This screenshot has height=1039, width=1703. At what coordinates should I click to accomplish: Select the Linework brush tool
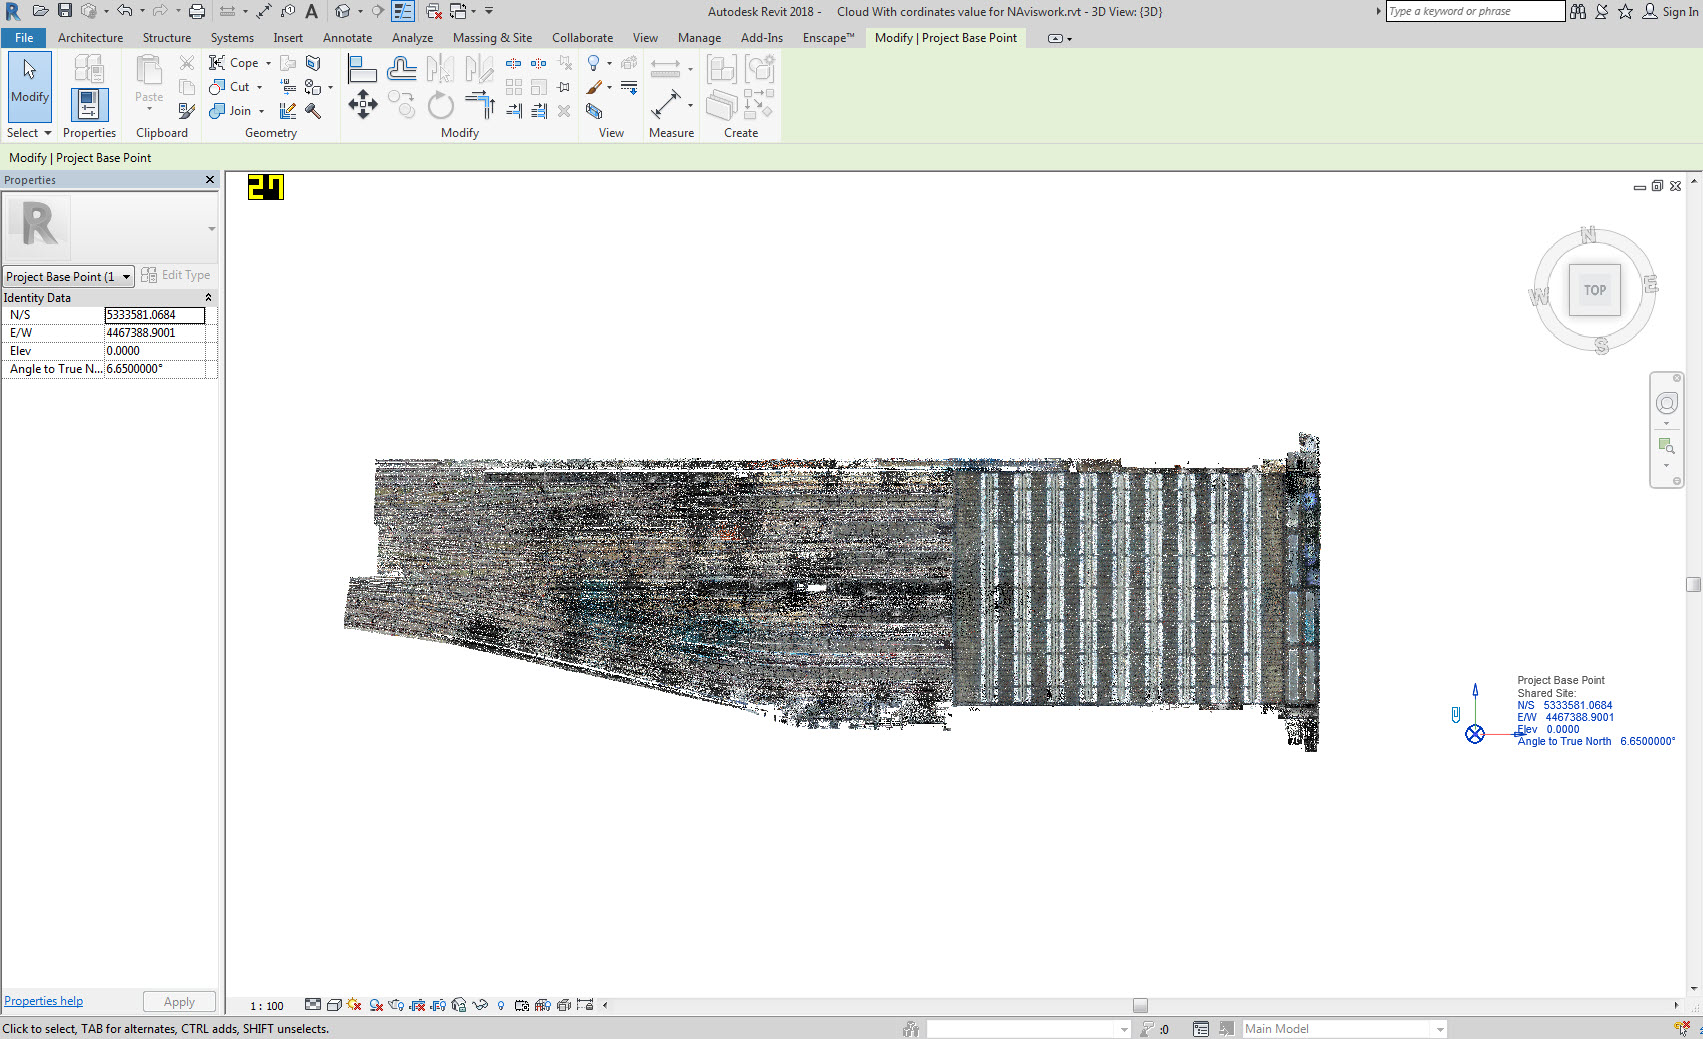pos(593,87)
